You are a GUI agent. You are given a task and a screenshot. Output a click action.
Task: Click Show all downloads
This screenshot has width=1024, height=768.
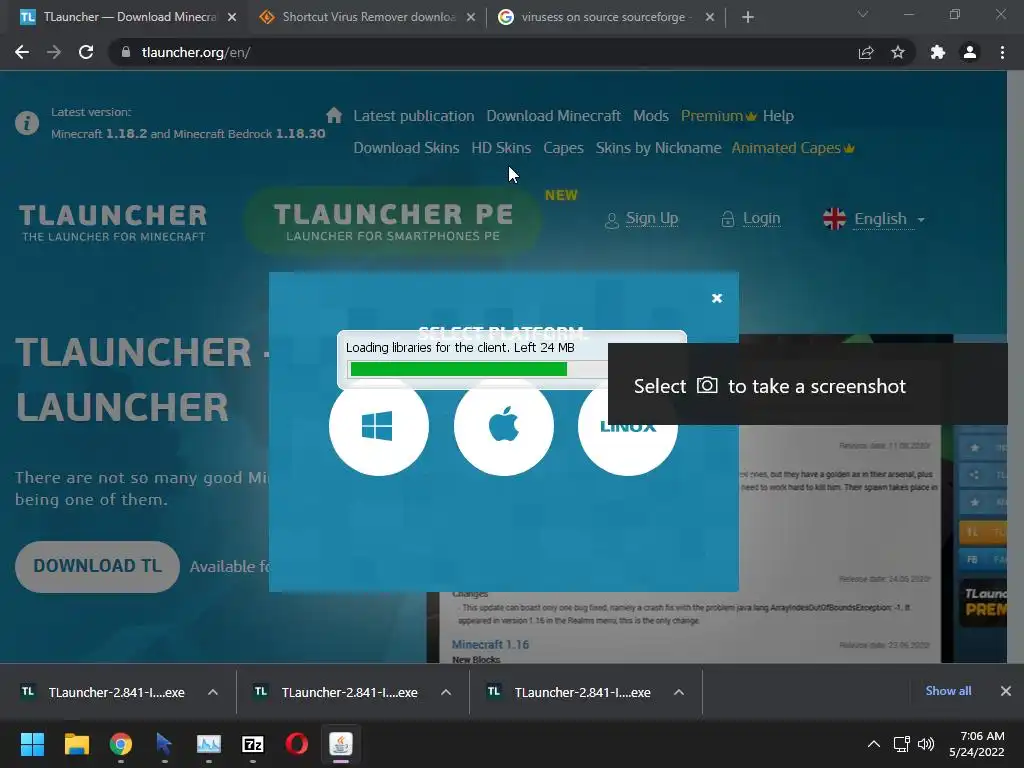(948, 691)
